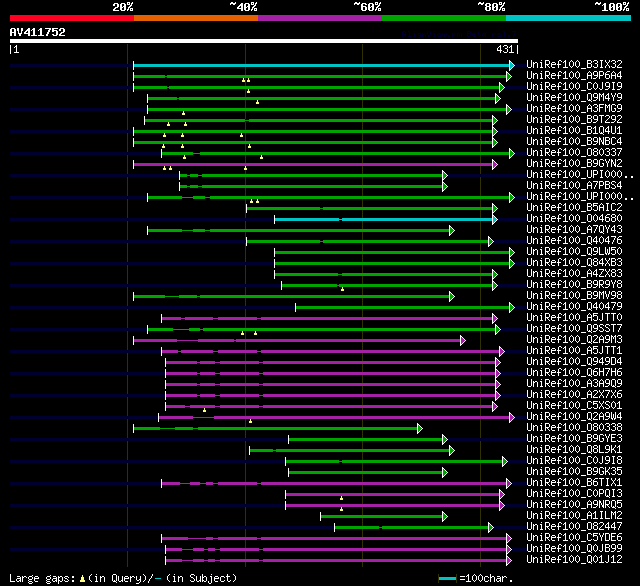The image size is (640, 586).
Task: Click the UniRef100_B9NBC4 label
Action: [574, 142]
